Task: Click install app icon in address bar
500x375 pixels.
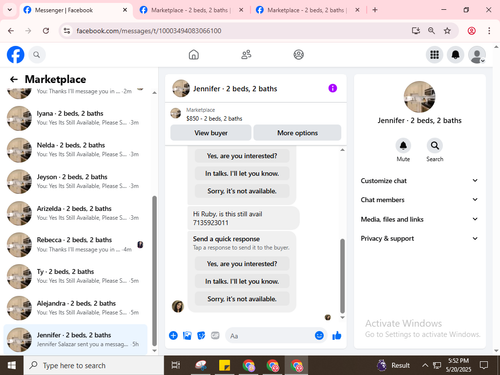Action: point(416,31)
